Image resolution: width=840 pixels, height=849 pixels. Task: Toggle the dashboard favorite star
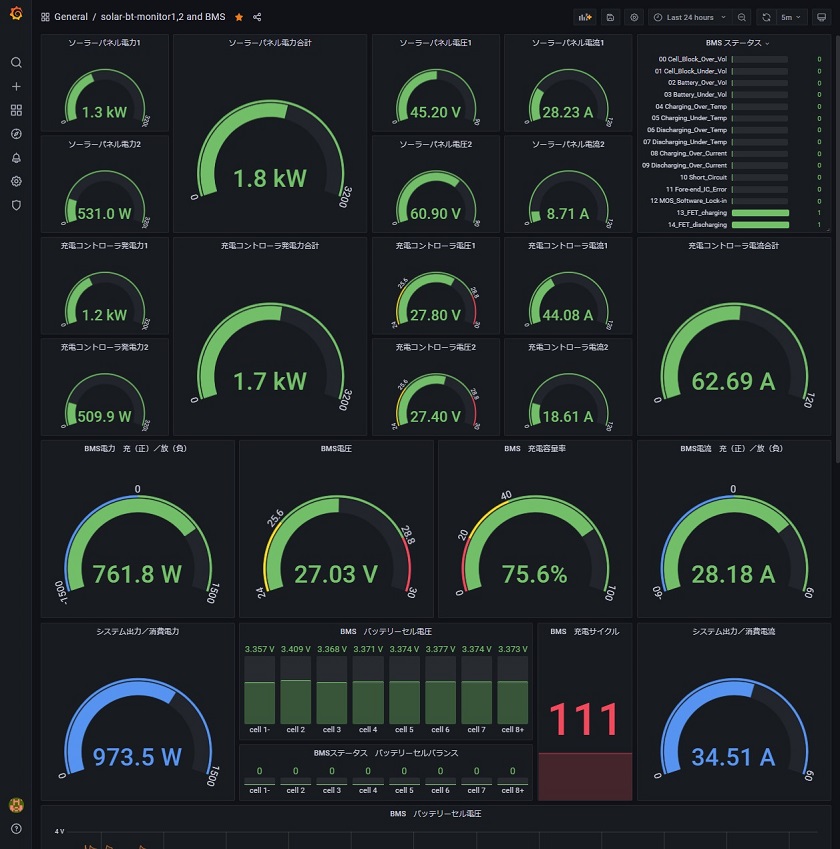coord(239,17)
